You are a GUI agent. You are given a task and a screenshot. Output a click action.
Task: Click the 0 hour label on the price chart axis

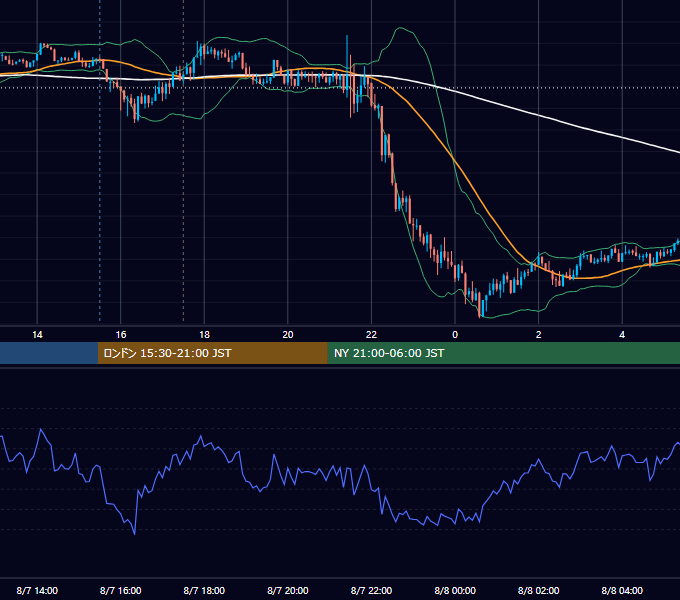pyautogui.click(x=455, y=335)
